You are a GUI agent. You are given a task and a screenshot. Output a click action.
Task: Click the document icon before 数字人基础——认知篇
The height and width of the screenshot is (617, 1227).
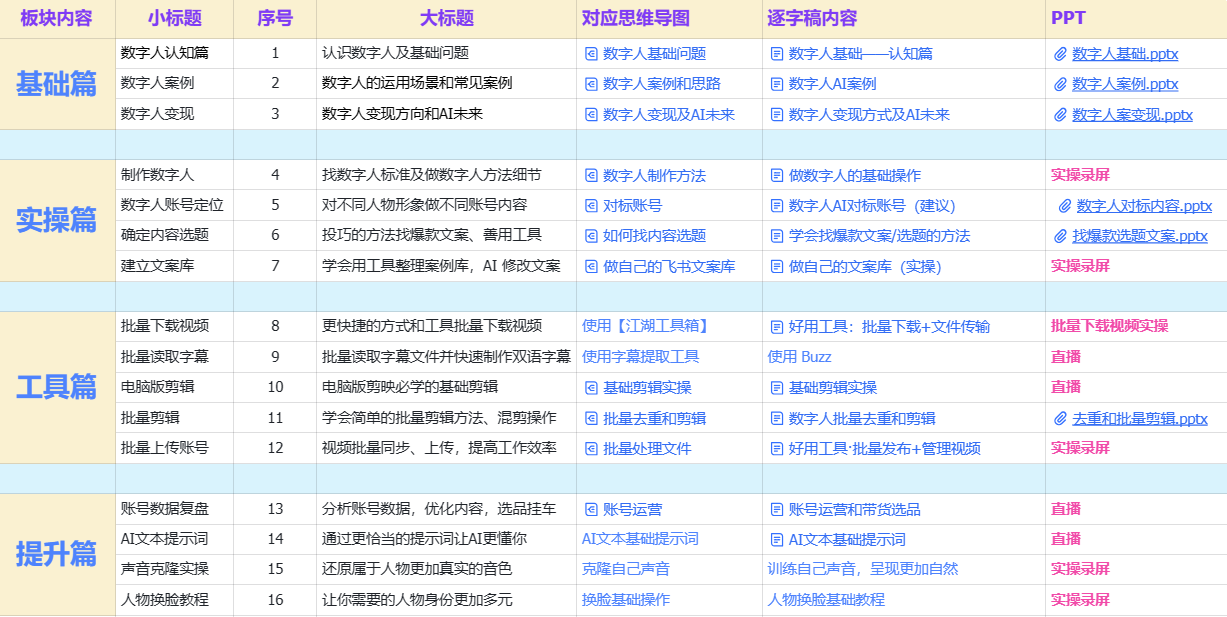[x=776, y=55]
